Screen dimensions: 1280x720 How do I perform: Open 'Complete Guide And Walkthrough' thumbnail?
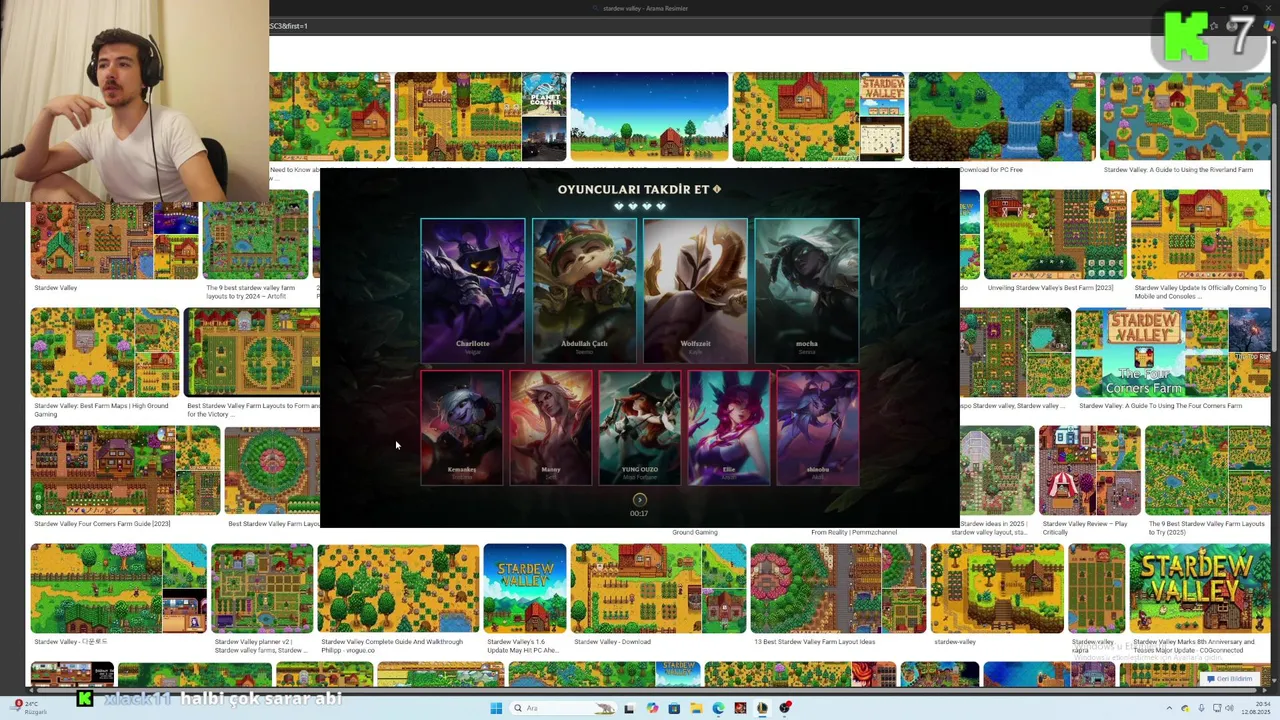(x=398, y=589)
